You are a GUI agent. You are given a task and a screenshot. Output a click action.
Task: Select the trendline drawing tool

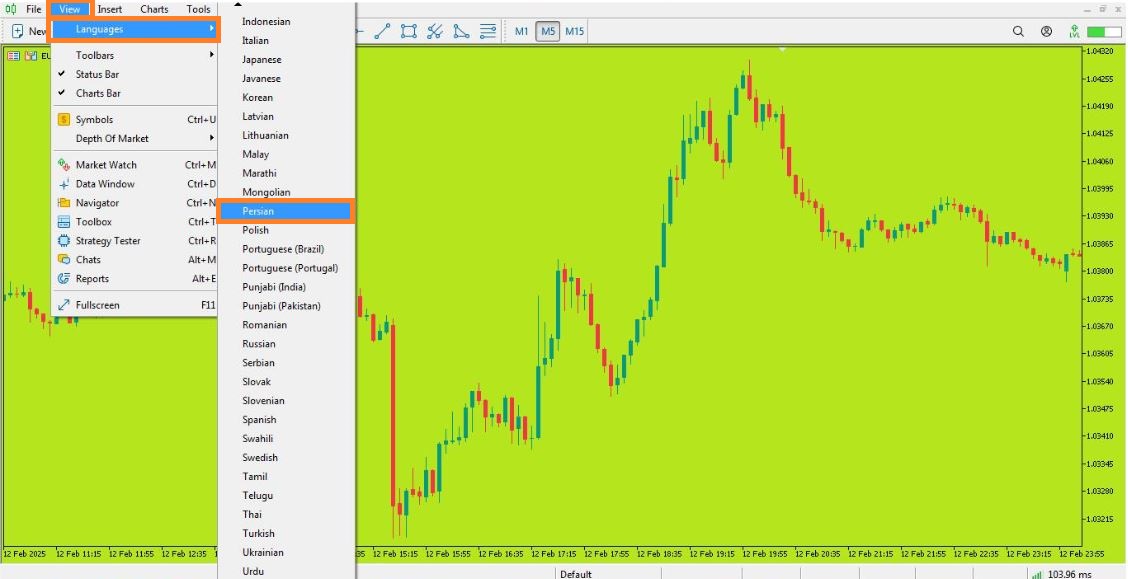pos(382,31)
